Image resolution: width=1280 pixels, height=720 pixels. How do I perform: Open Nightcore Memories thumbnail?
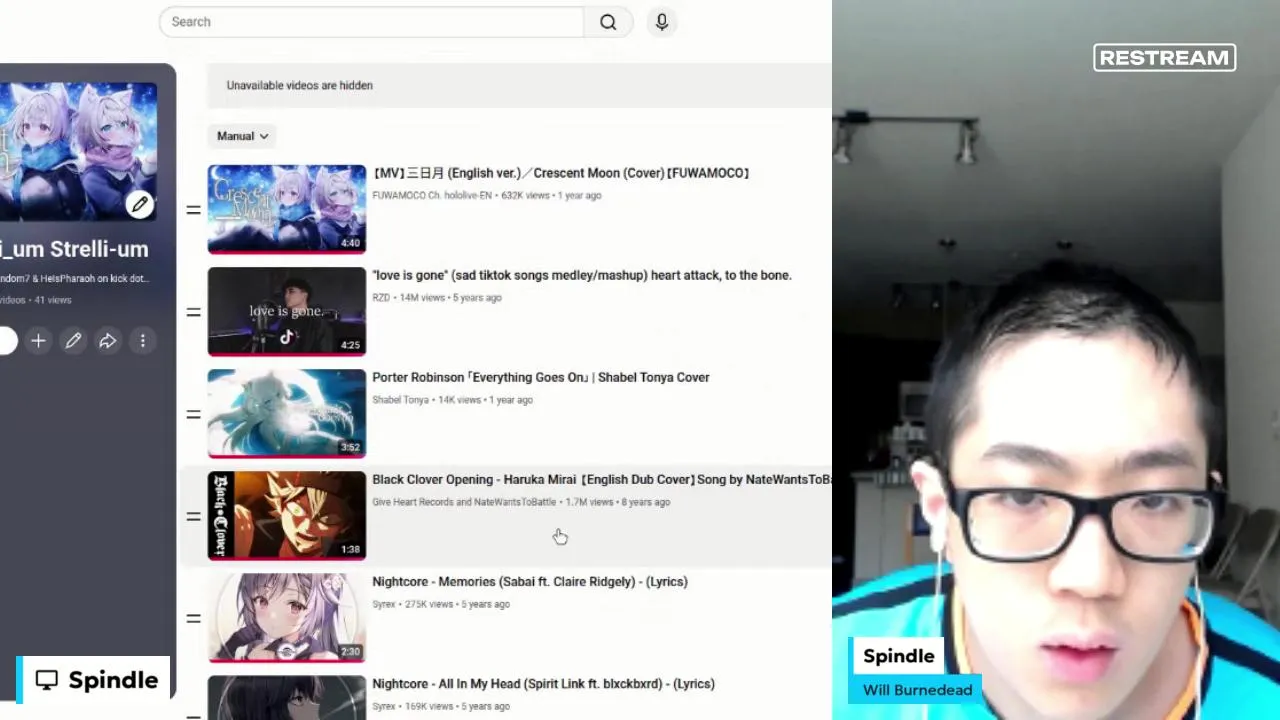(x=287, y=617)
